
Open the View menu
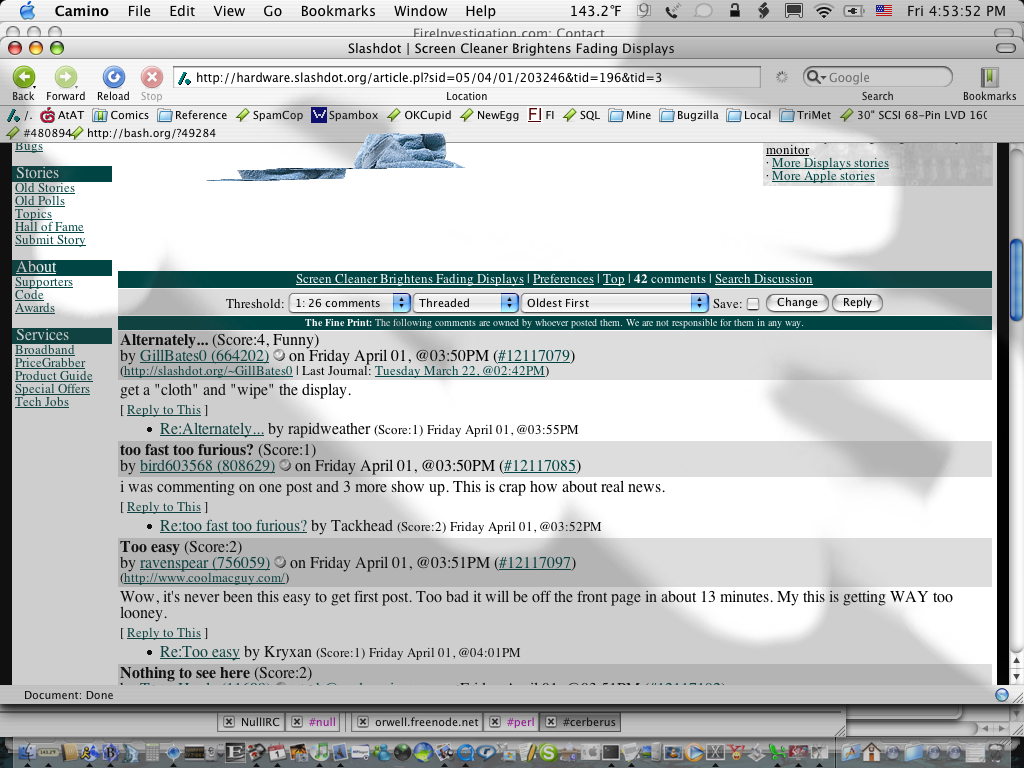(229, 11)
